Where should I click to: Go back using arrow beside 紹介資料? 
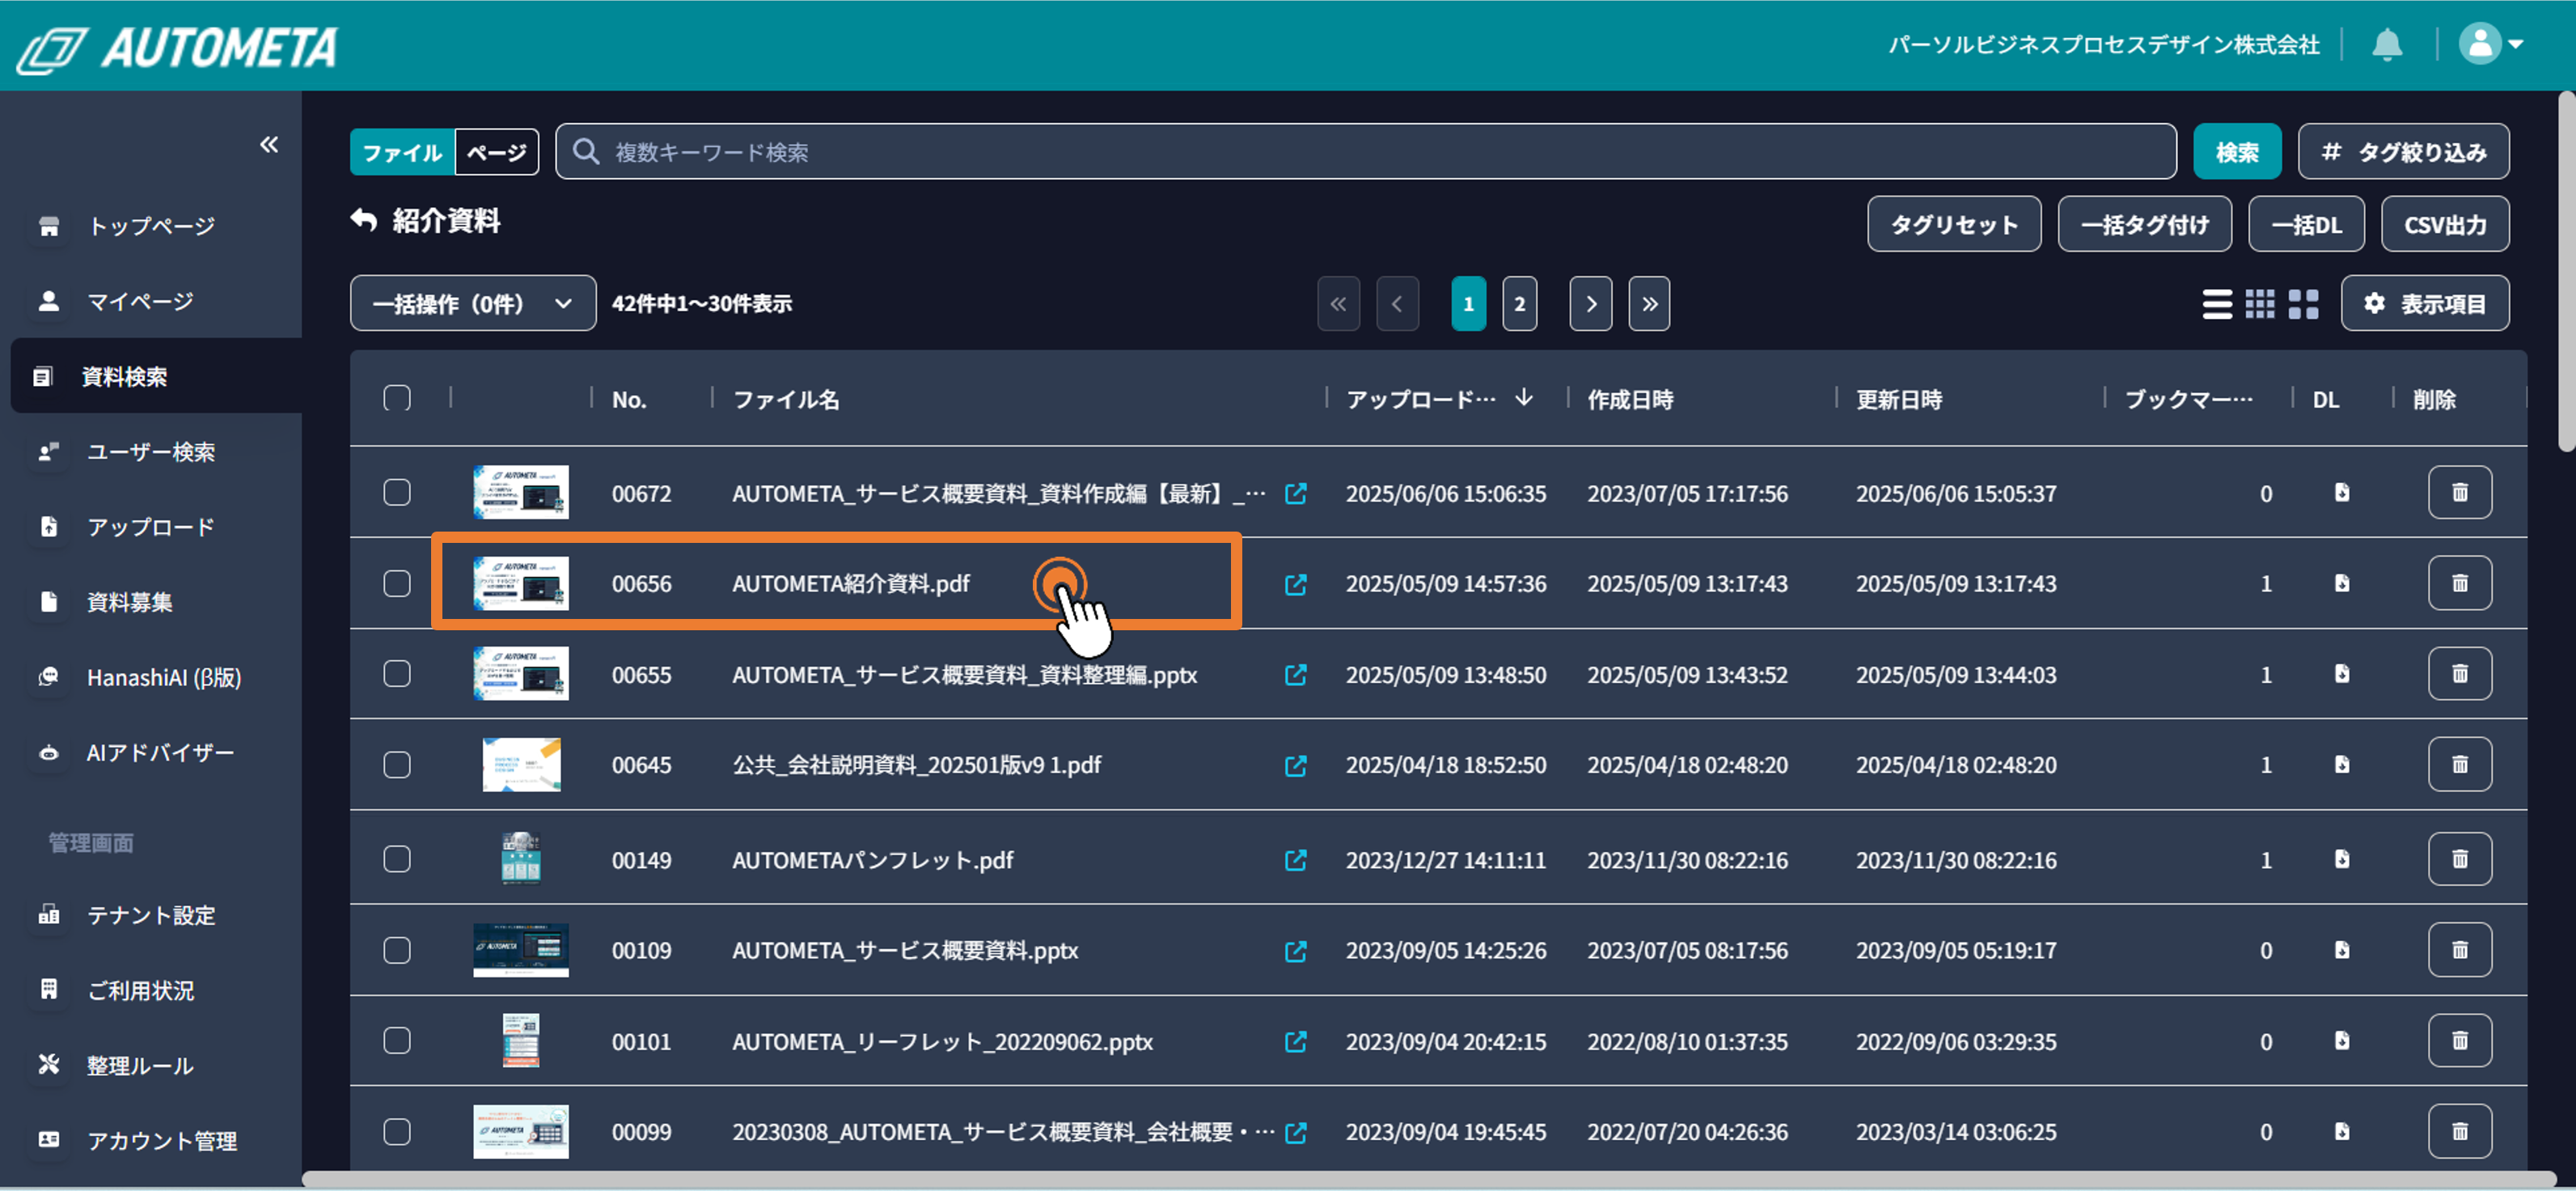click(x=364, y=221)
